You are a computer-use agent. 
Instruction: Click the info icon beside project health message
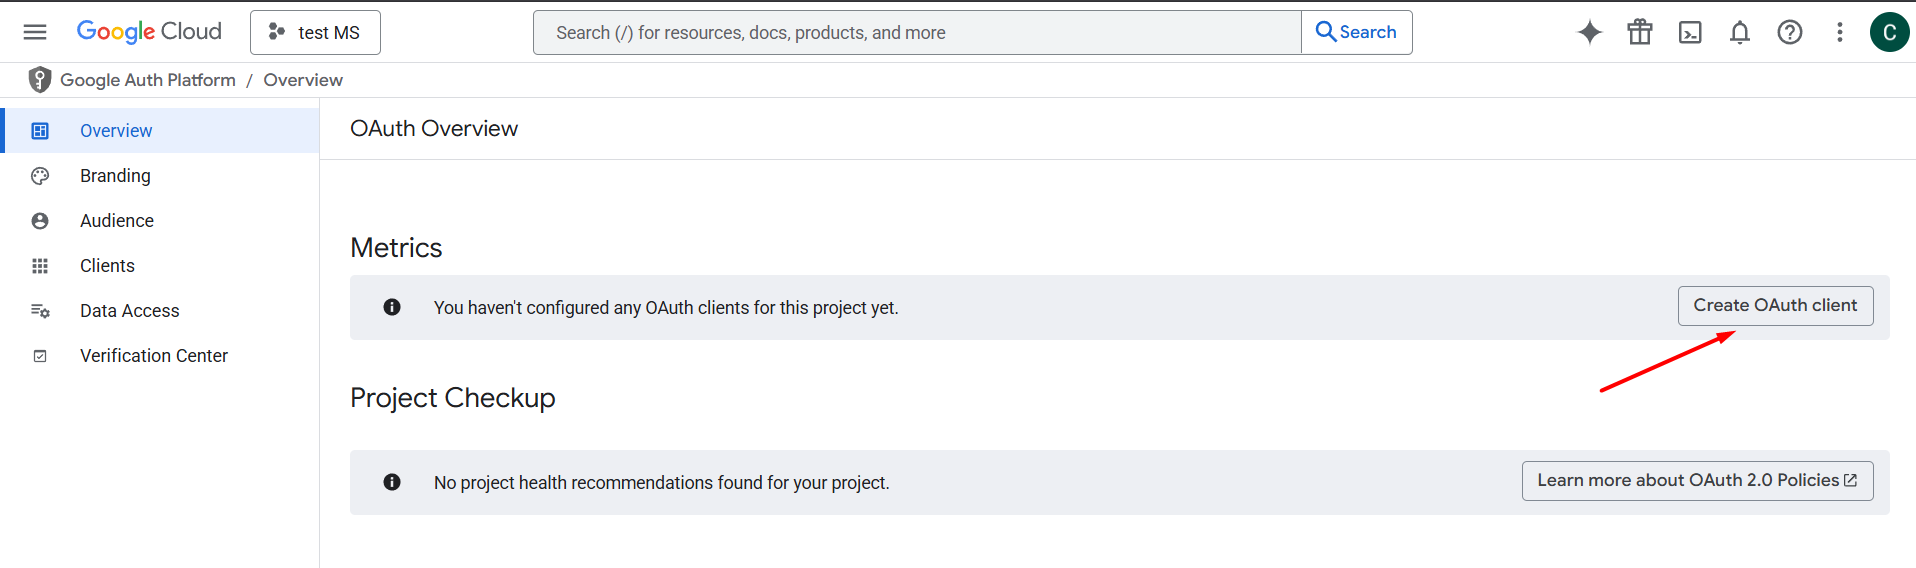(392, 482)
